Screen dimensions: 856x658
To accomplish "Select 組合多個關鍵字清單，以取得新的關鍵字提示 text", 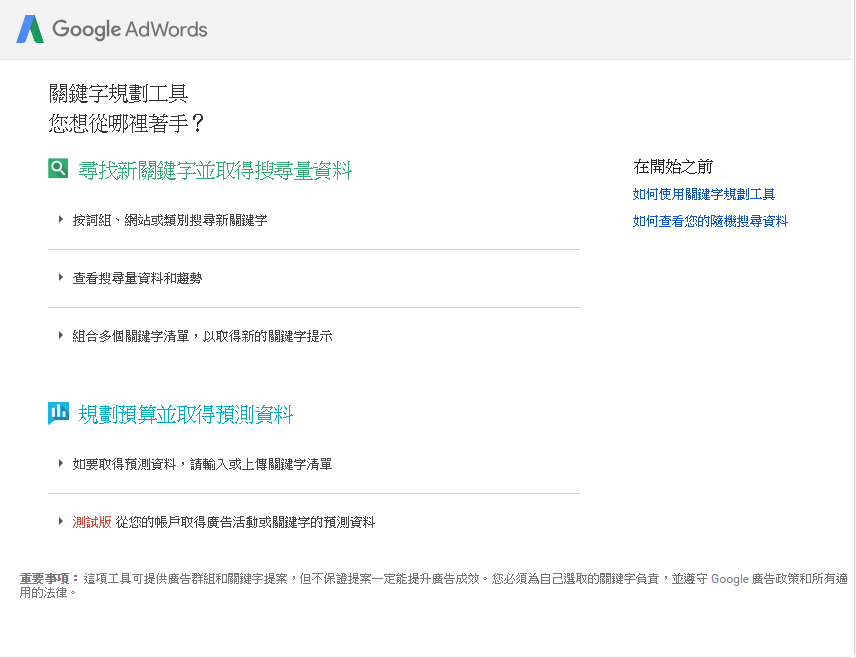I will tap(202, 336).
